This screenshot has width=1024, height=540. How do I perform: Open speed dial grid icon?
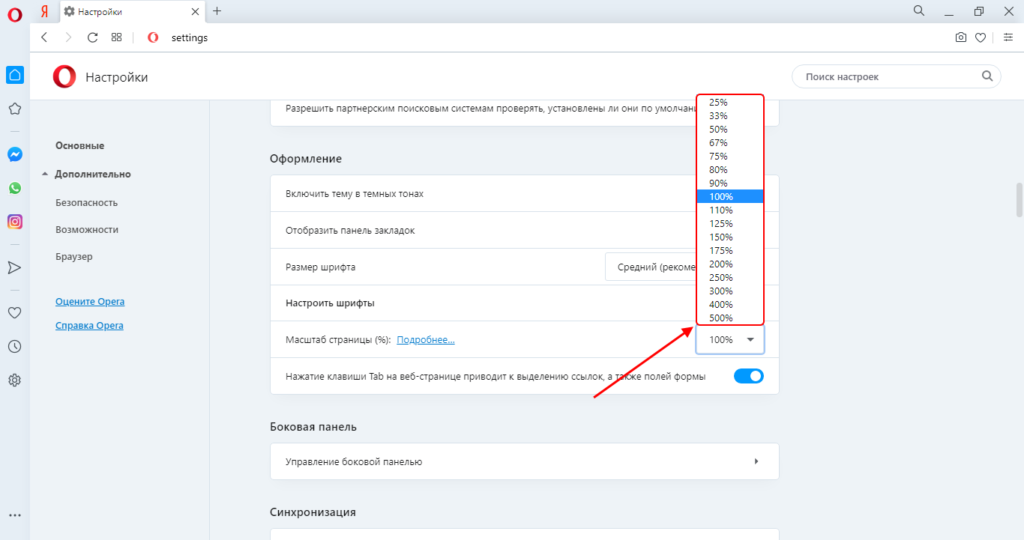point(117,37)
